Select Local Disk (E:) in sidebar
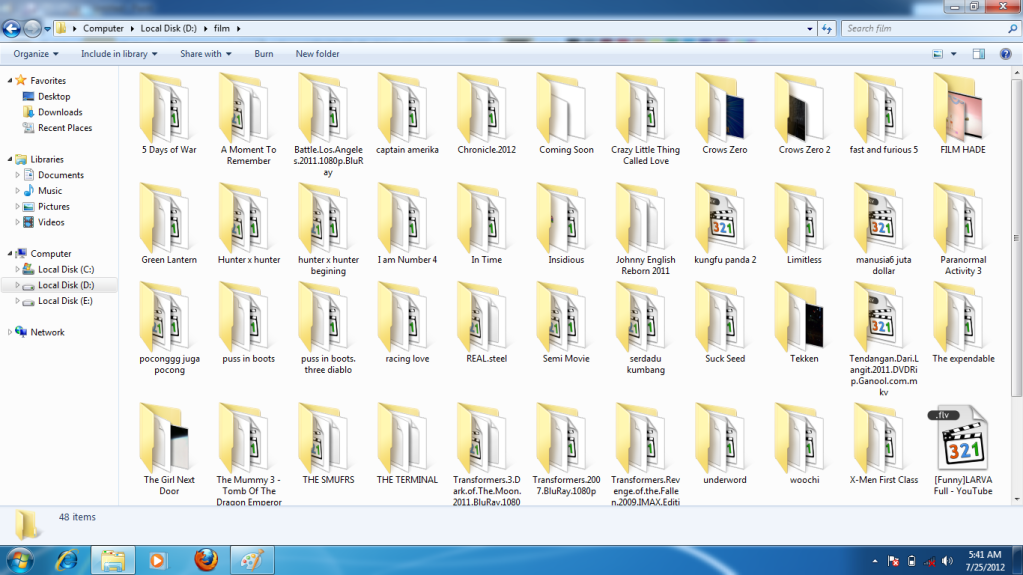This screenshot has height=575, width=1023. 65,301
